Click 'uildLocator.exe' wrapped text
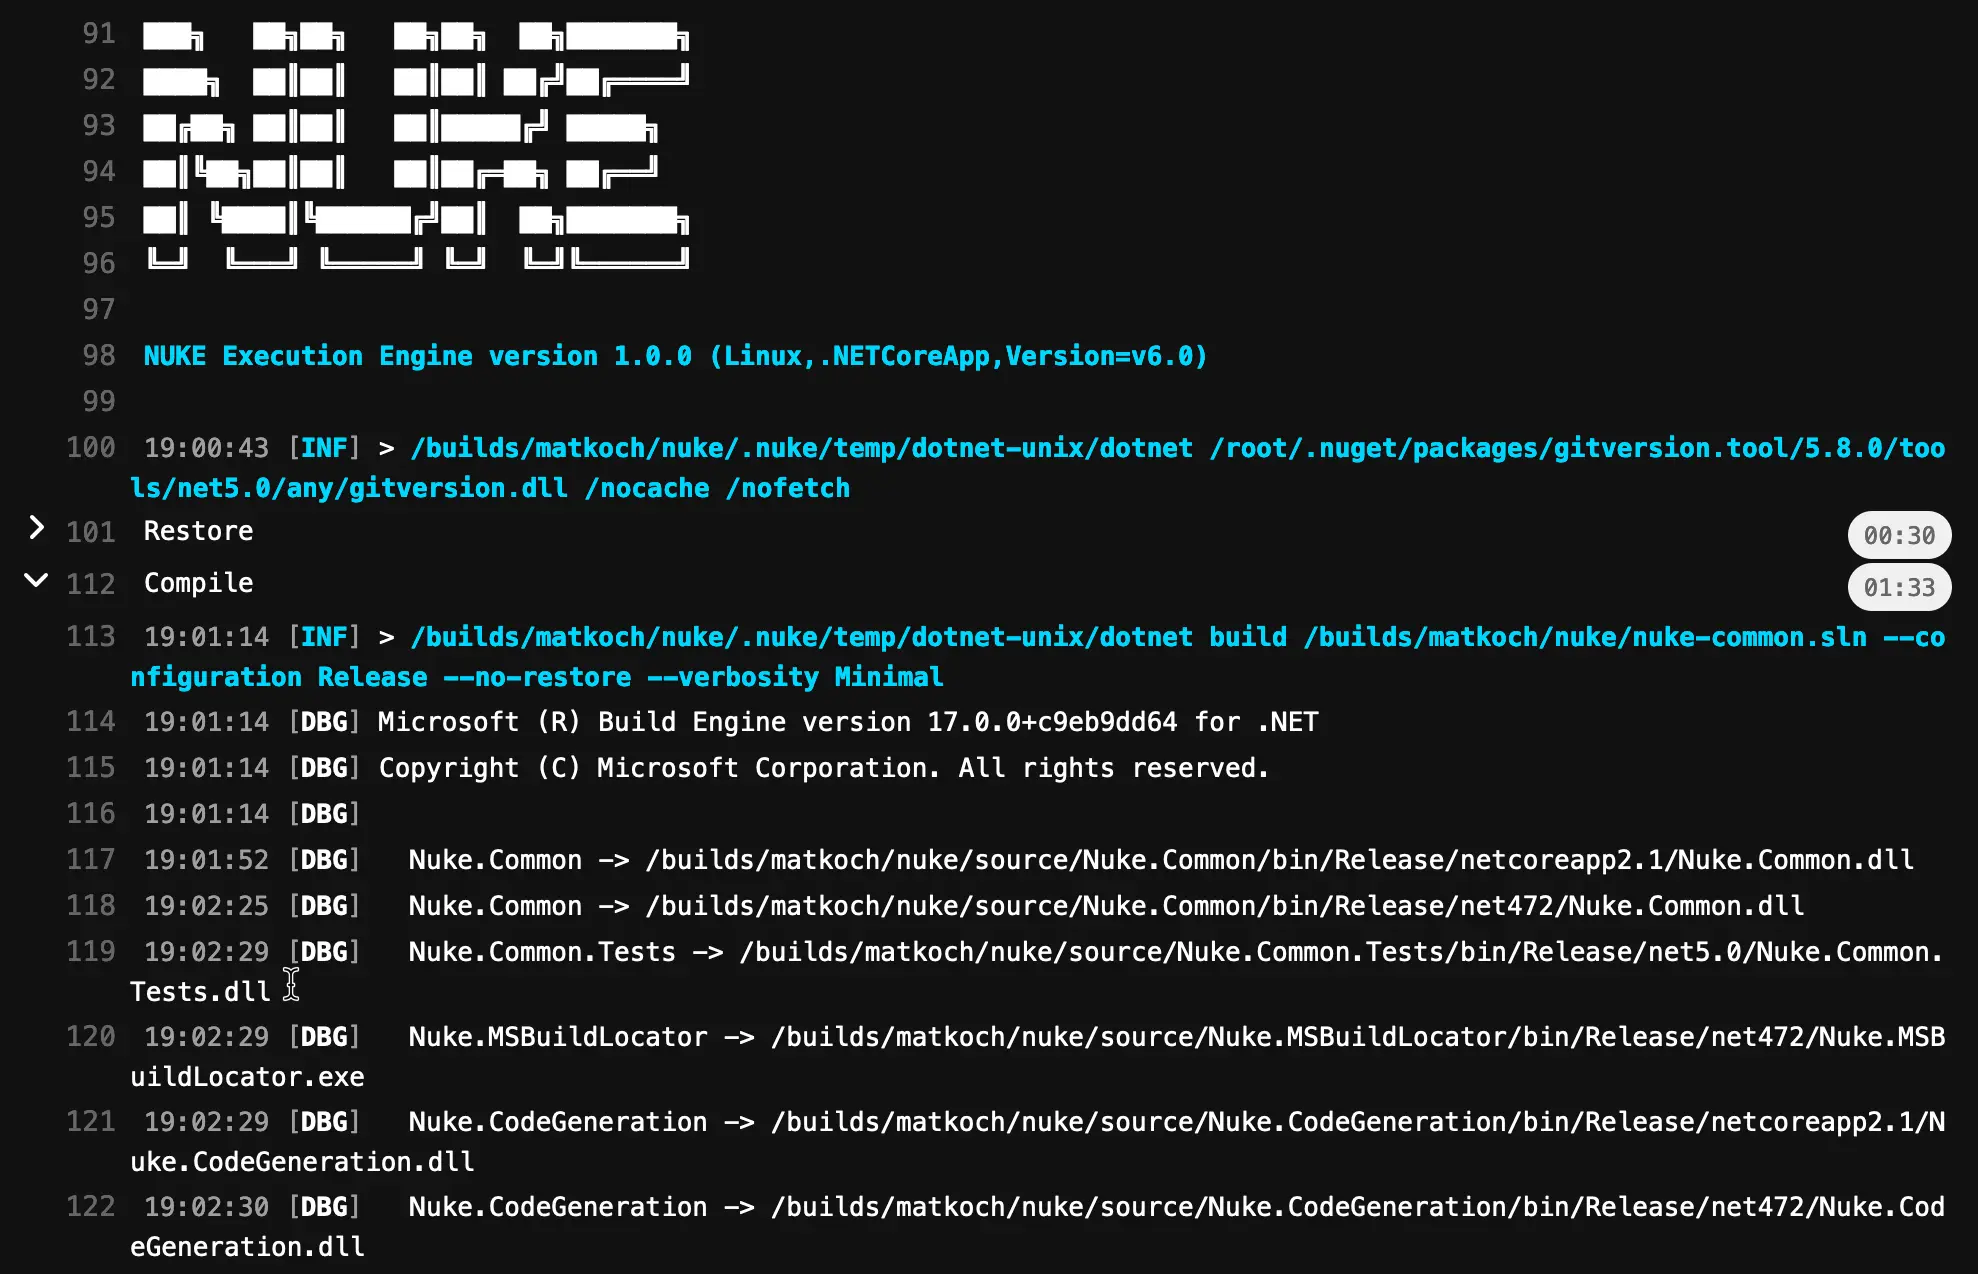 pos(247,1077)
